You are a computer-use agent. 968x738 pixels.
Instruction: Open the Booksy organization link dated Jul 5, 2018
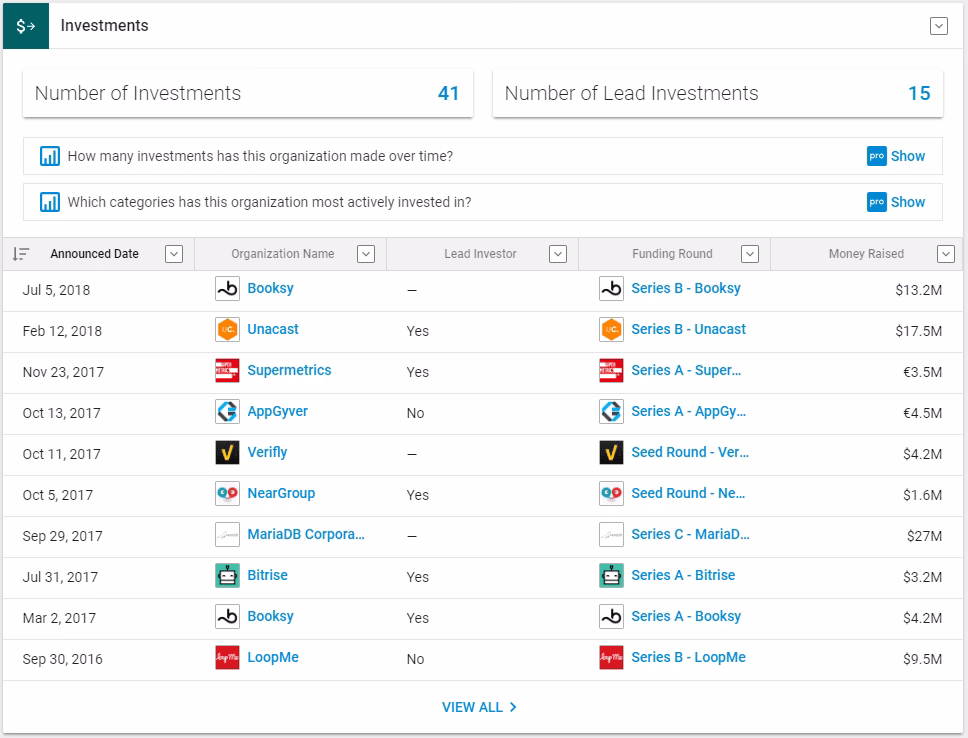point(270,288)
